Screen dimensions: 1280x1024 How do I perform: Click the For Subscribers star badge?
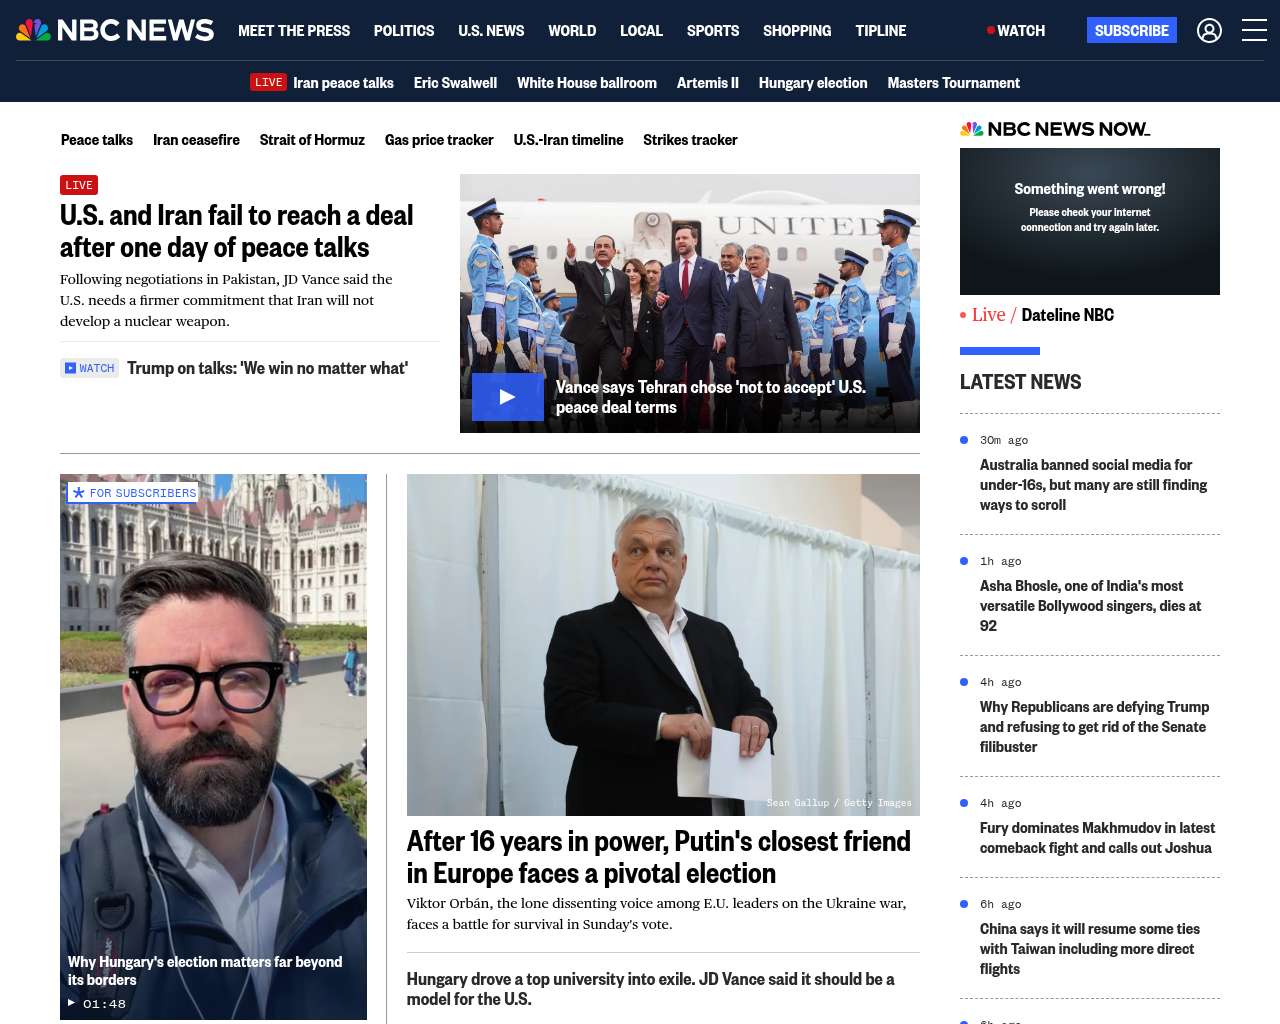(x=134, y=493)
